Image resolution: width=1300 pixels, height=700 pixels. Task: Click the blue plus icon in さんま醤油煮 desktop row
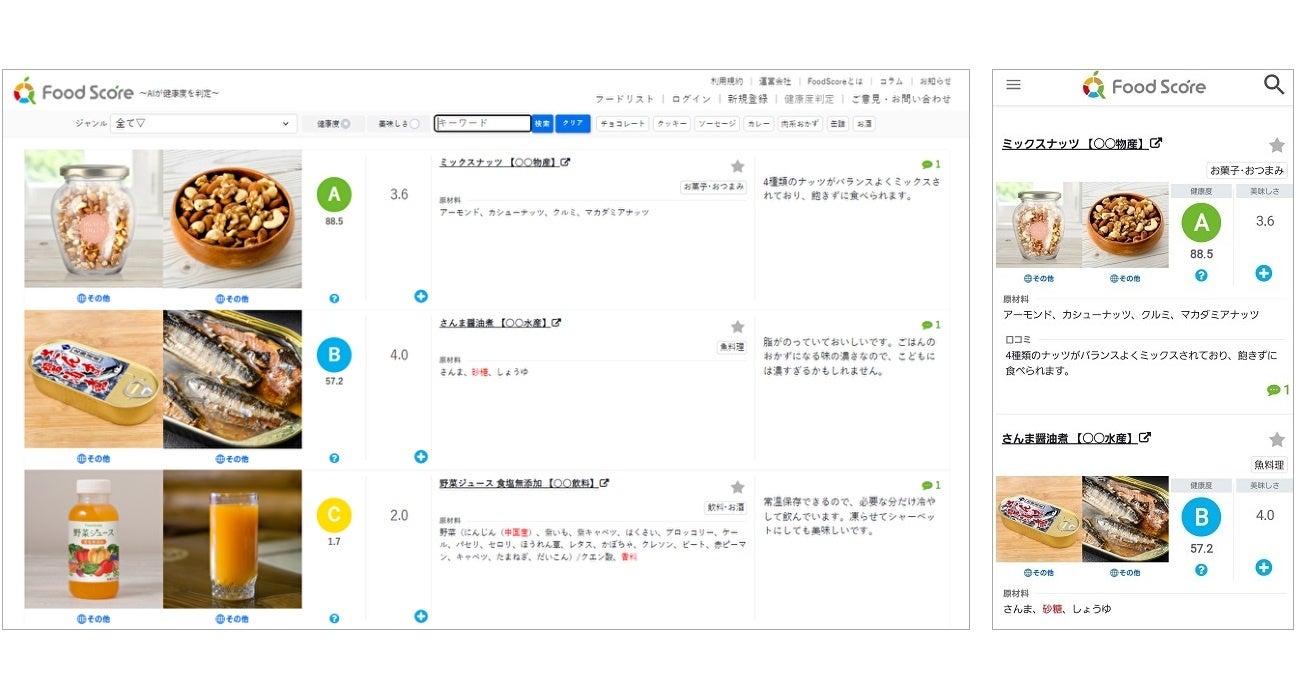pos(420,456)
